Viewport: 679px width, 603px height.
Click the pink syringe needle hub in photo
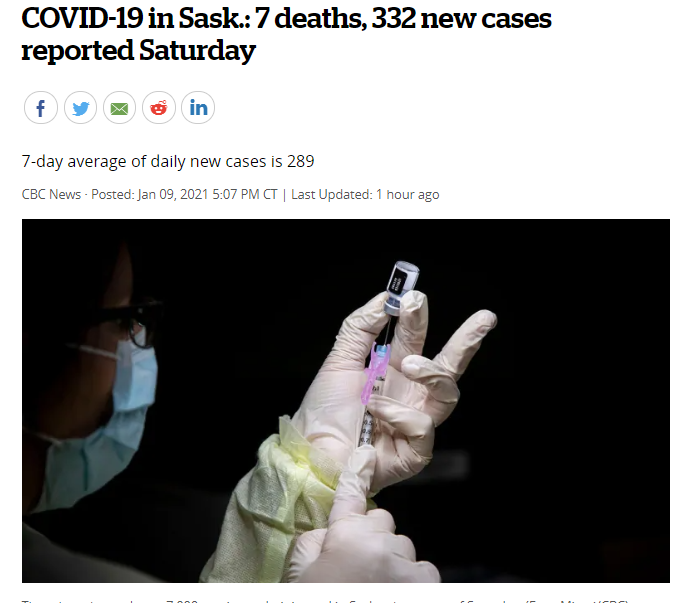point(374,370)
